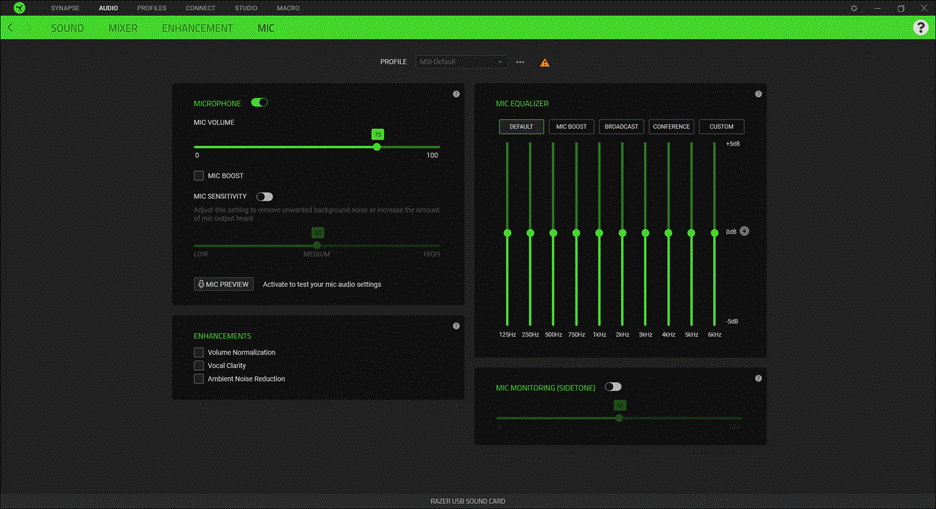Click the Microphone panel info icon
The width and height of the screenshot is (936, 509).
click(456, 94)
